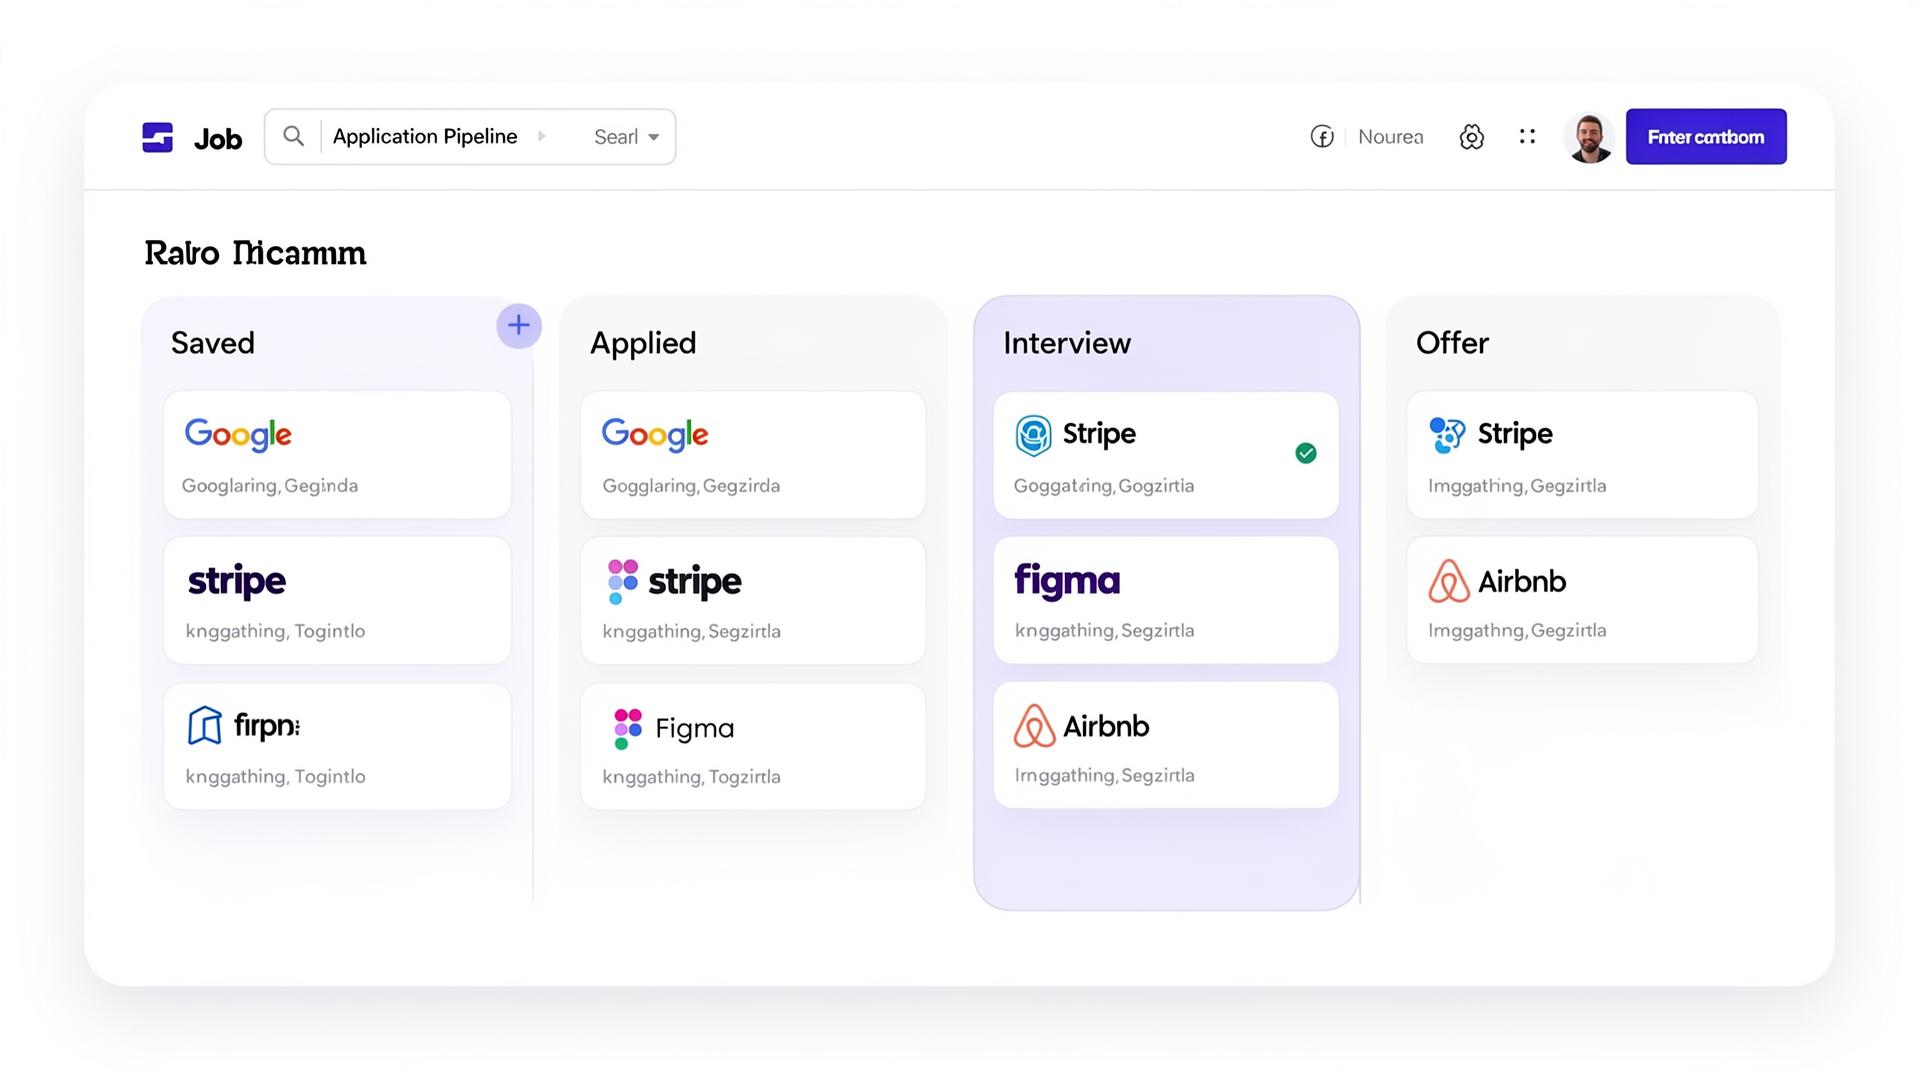Add a card with the plus button in Saved

519,326
